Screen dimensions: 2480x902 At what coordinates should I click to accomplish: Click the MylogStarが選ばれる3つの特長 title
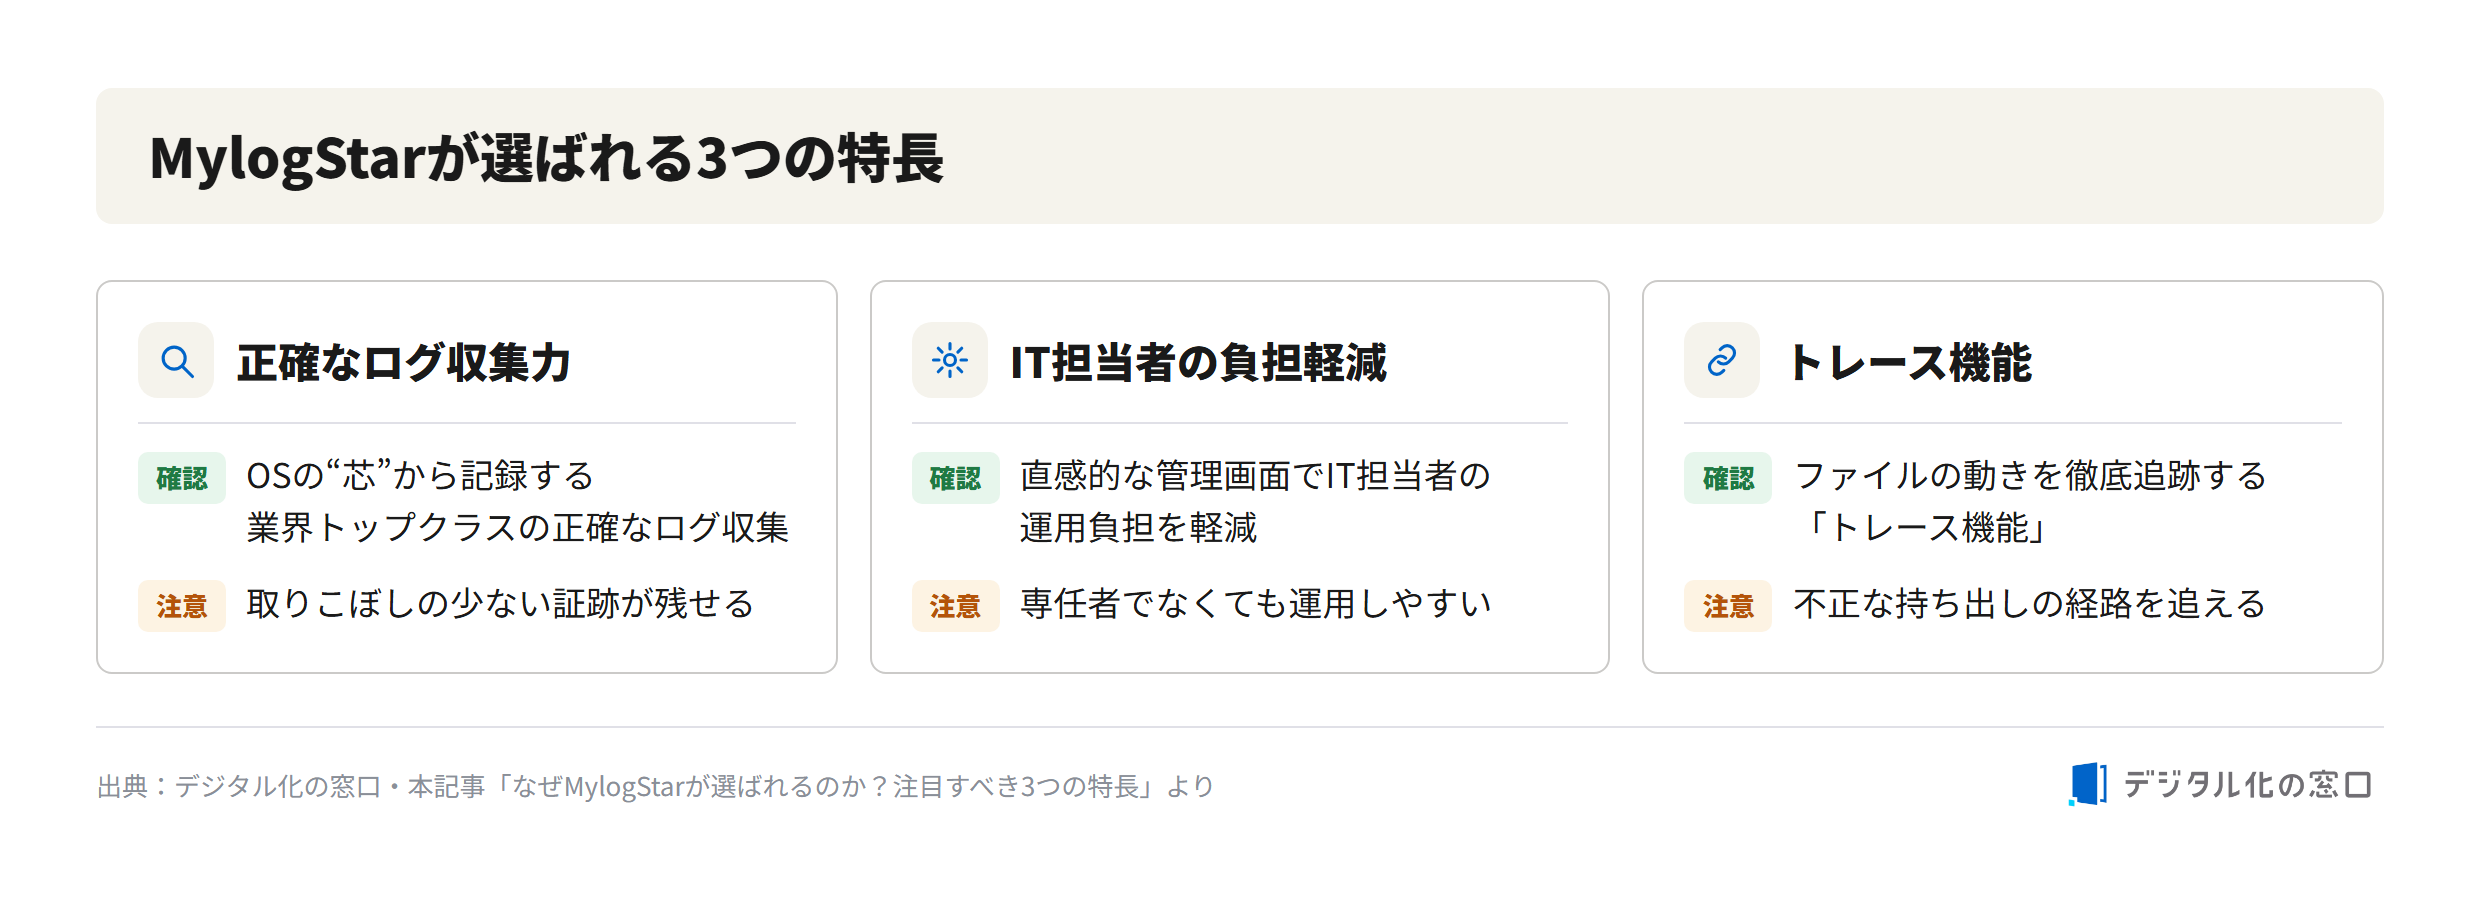coord(546,158)
